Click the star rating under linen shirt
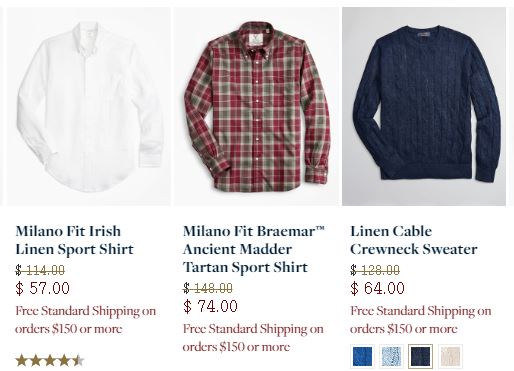Image resolution: width=514 pixels, height=371 pixels. coord(50,360)
